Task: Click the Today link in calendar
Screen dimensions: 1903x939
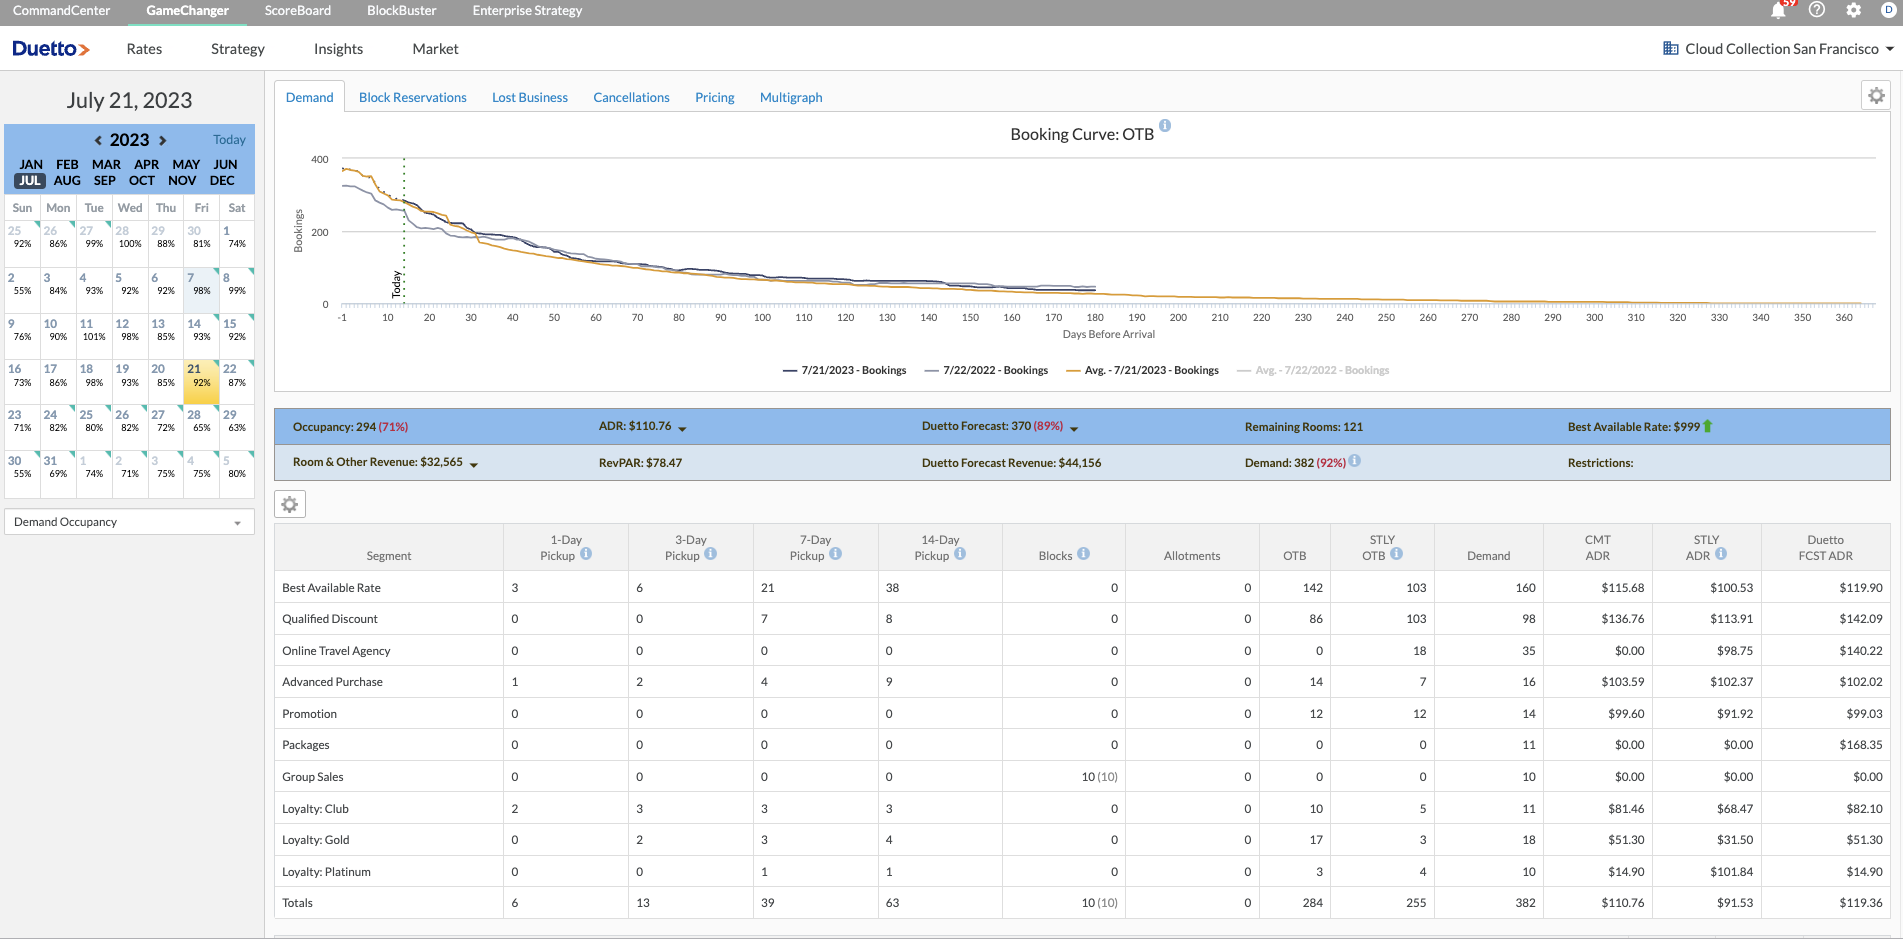Action: [x=229, y=140]
